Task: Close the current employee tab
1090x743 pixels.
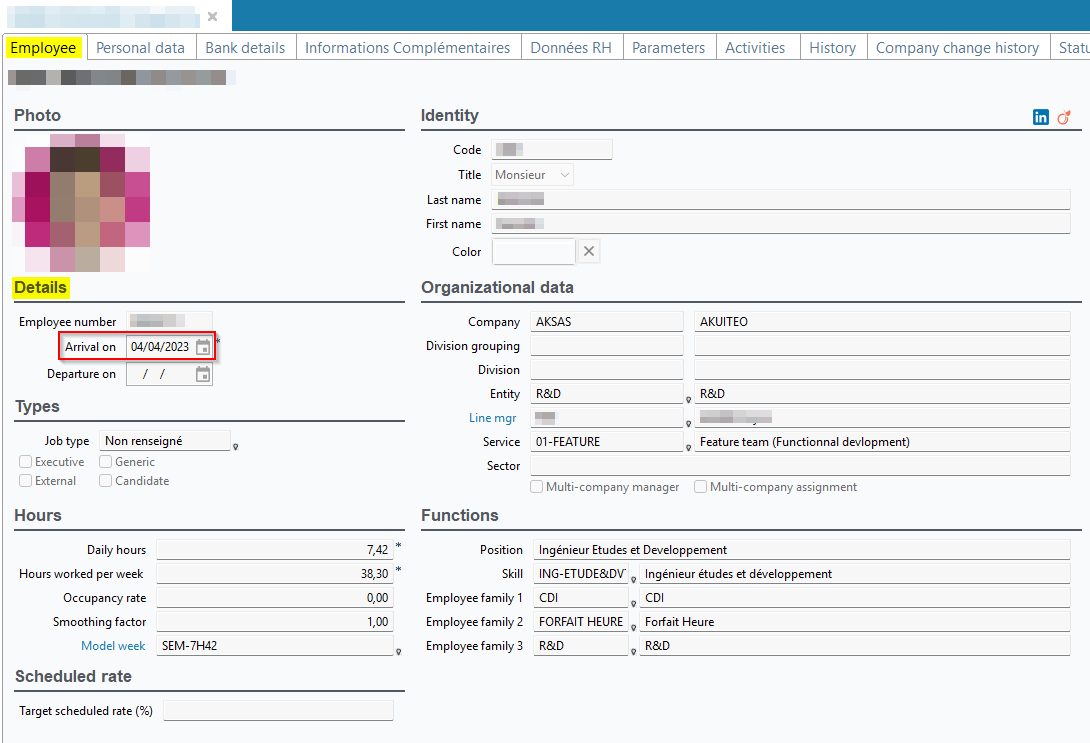Action: 212,16
